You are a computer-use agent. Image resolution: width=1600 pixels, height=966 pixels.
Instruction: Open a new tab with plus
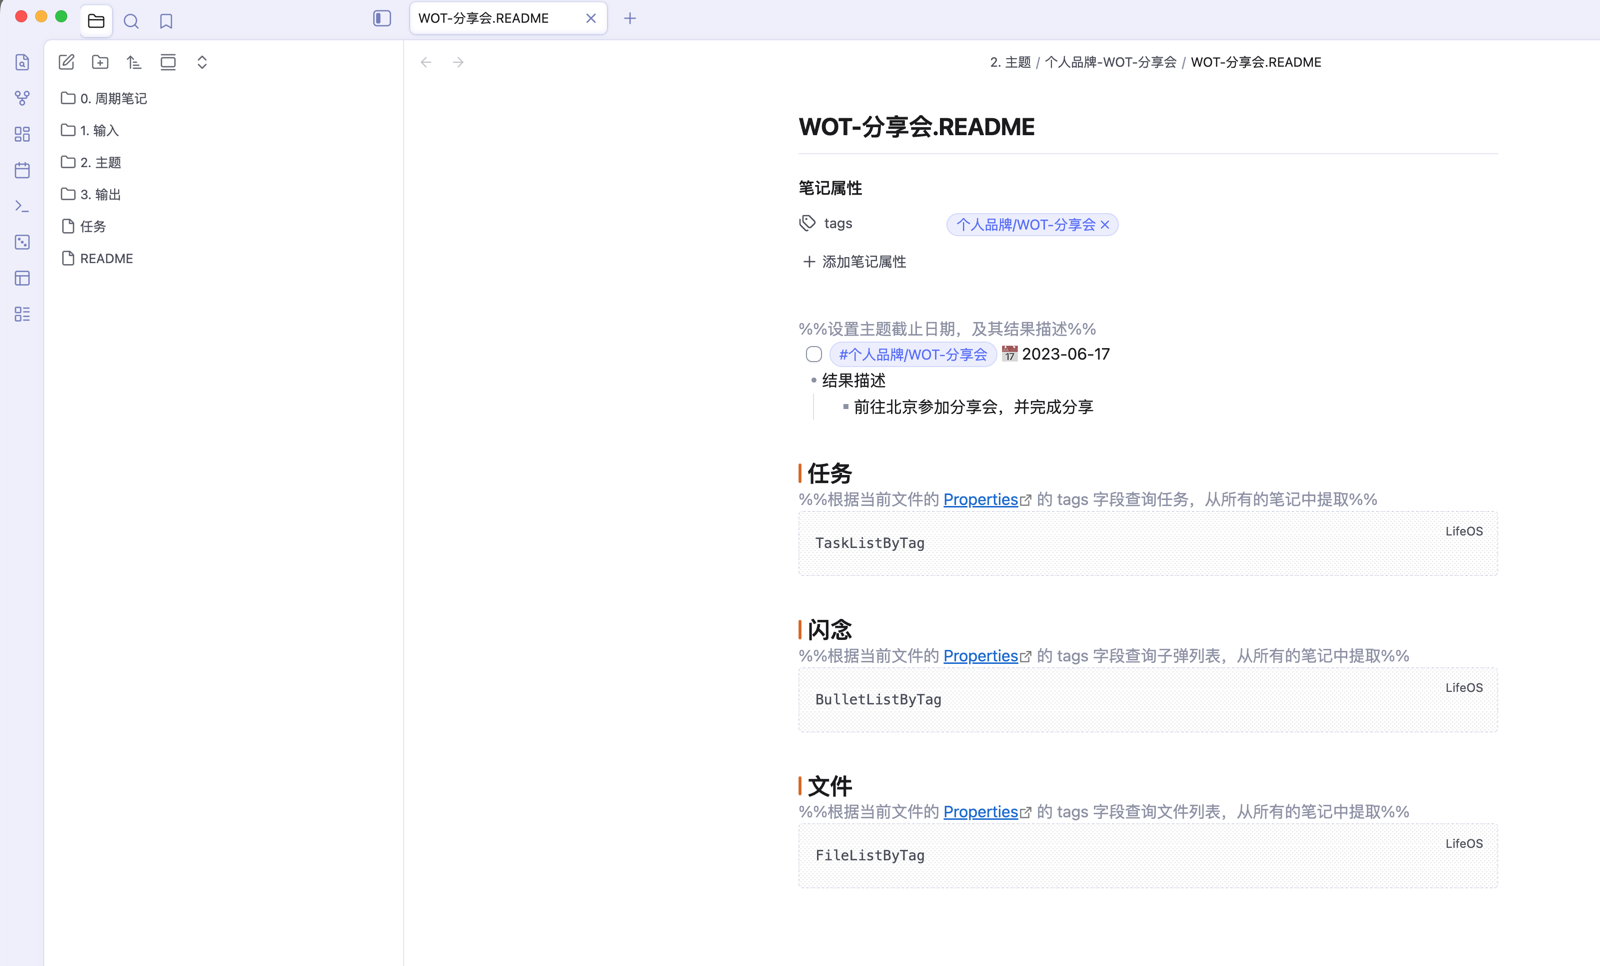(x=630, y=18)
